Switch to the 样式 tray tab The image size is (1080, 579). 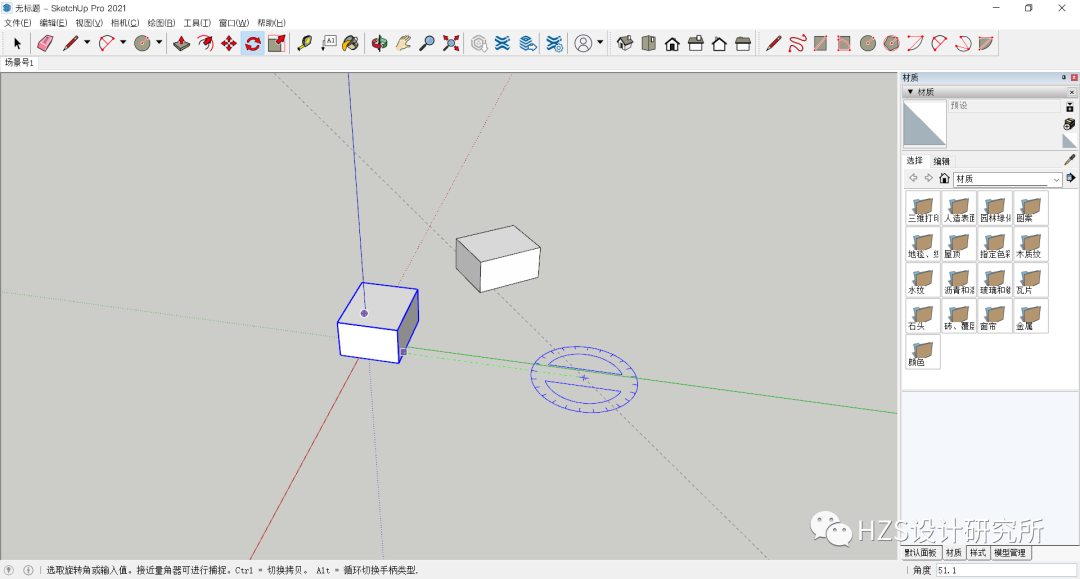[978, 553]
